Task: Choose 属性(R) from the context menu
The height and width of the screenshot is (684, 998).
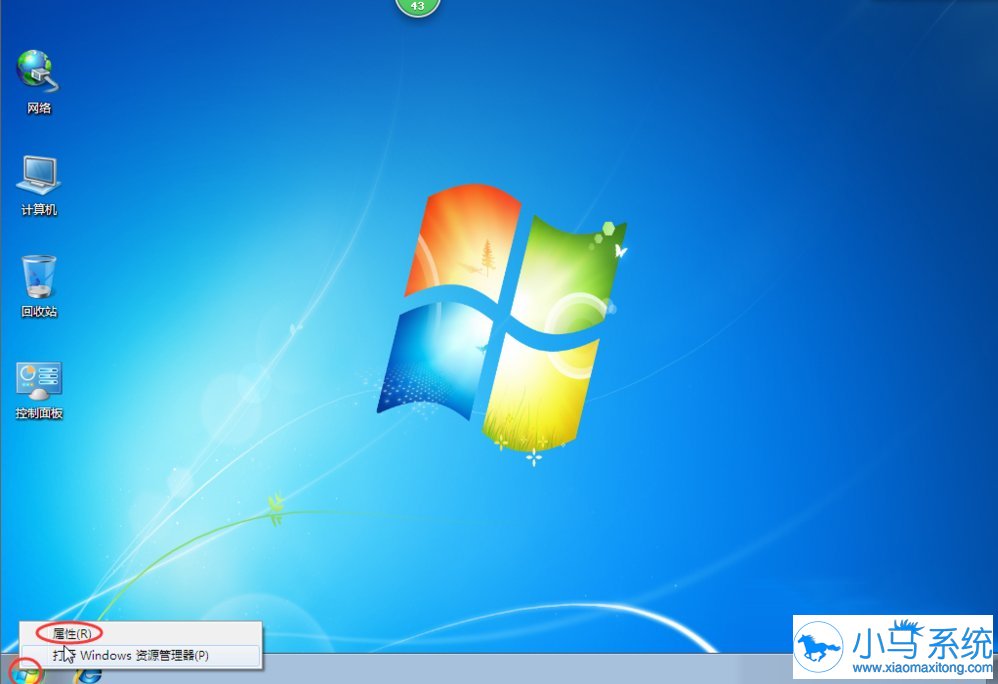Action: point(140,633)
